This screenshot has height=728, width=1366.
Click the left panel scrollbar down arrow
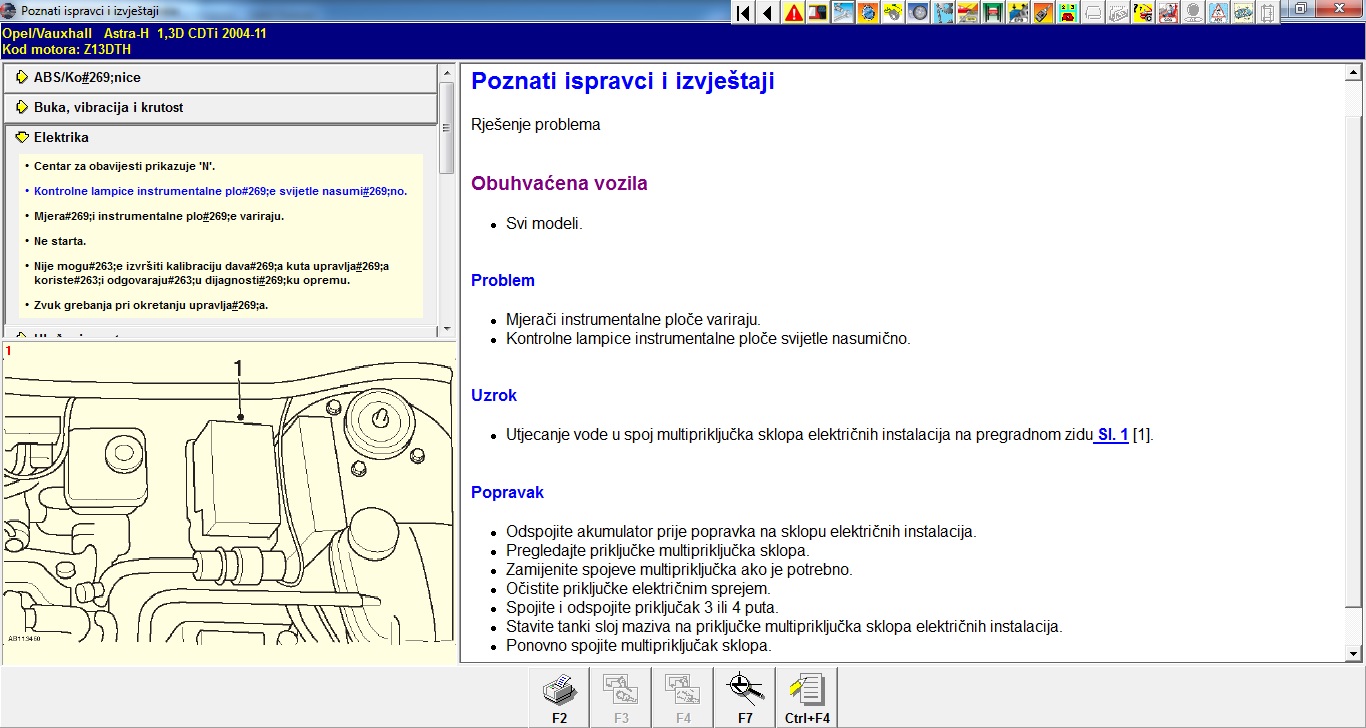(x=446, y=330)
